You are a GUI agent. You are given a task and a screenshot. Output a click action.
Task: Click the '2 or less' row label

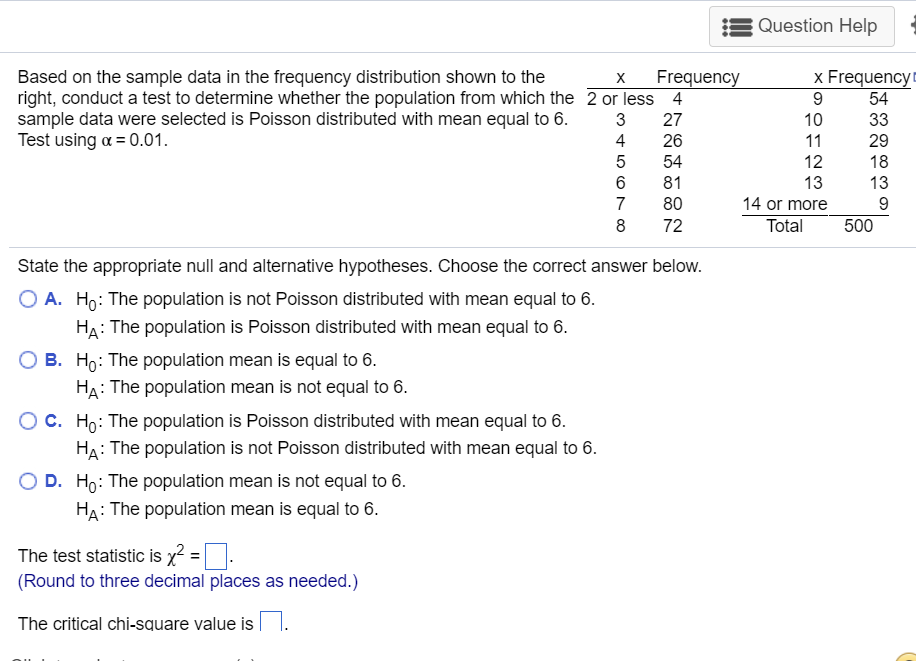(620, 99)
